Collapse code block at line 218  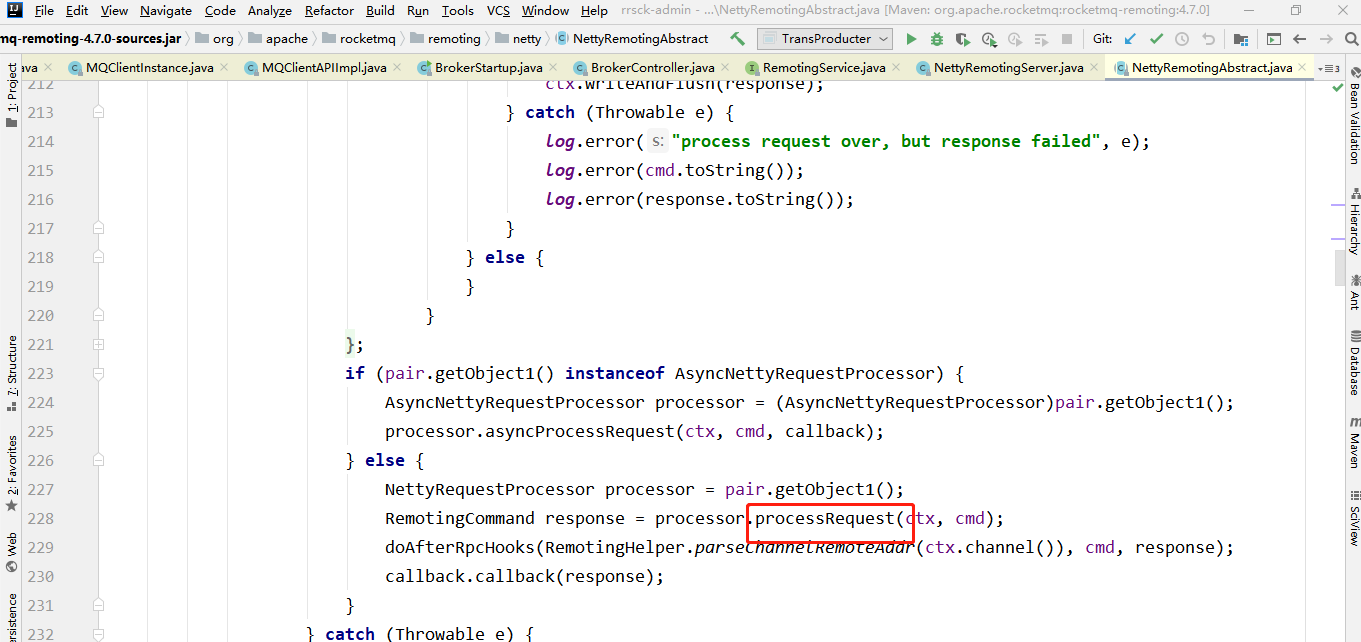pos(98,257)
